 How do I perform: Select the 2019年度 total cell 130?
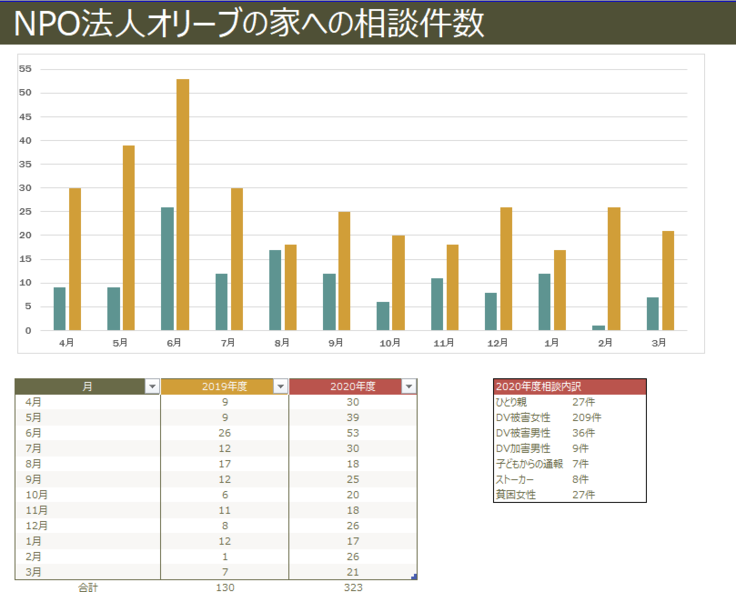pos(224,587)
